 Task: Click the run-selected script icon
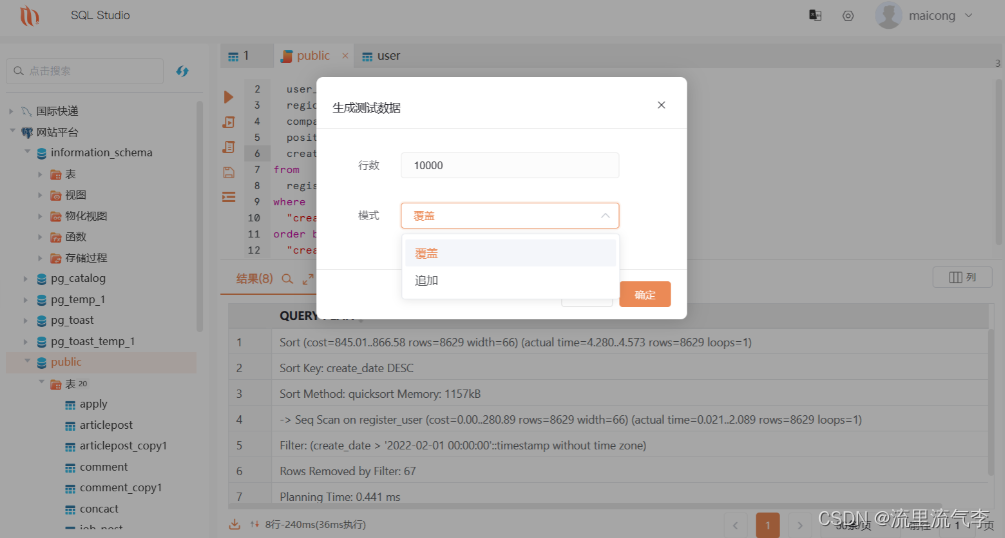pyautogui.click(x=228, y=122)
